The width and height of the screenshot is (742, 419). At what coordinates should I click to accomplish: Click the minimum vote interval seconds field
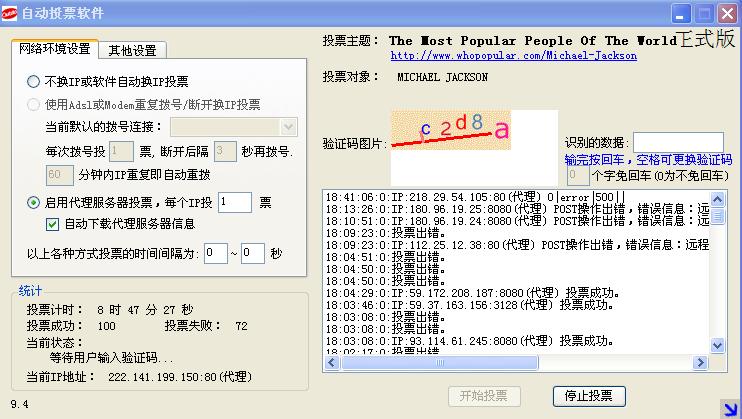point(215,253)
